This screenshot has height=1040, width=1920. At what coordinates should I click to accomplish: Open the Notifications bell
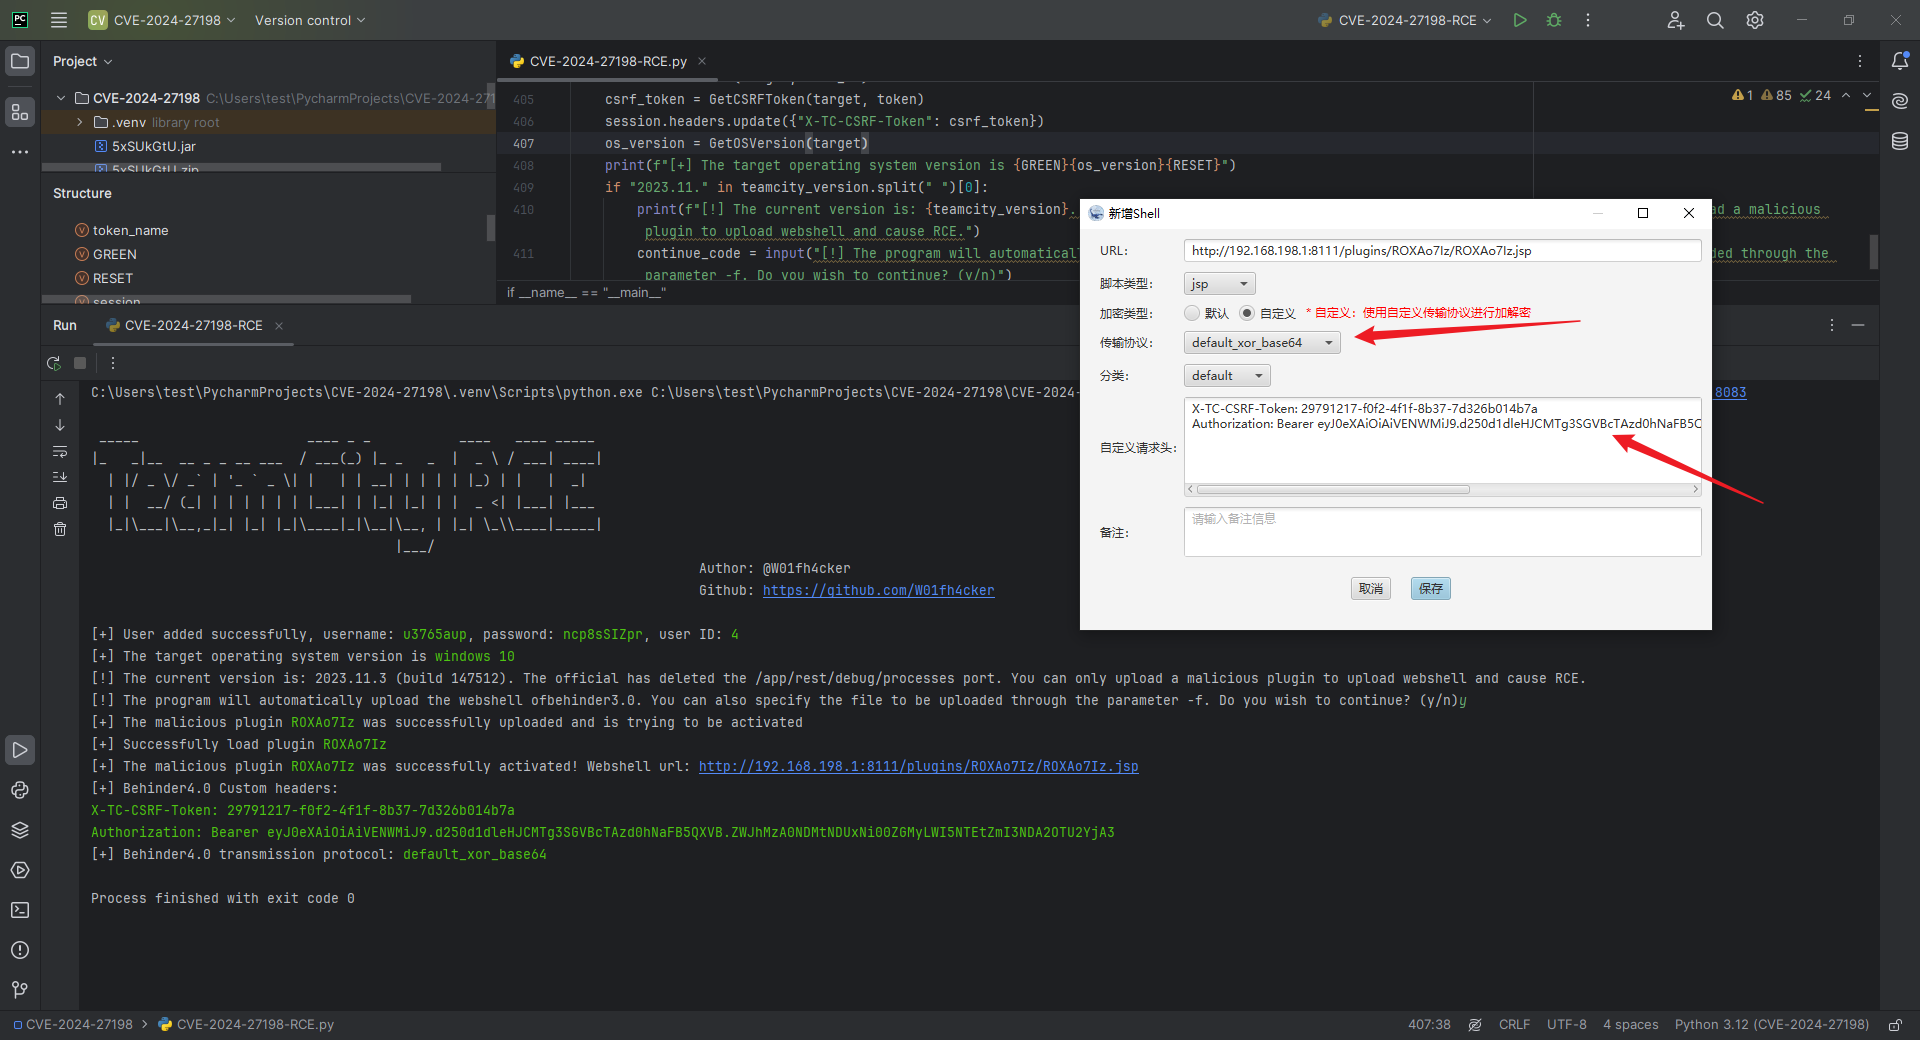point(1900,61)
